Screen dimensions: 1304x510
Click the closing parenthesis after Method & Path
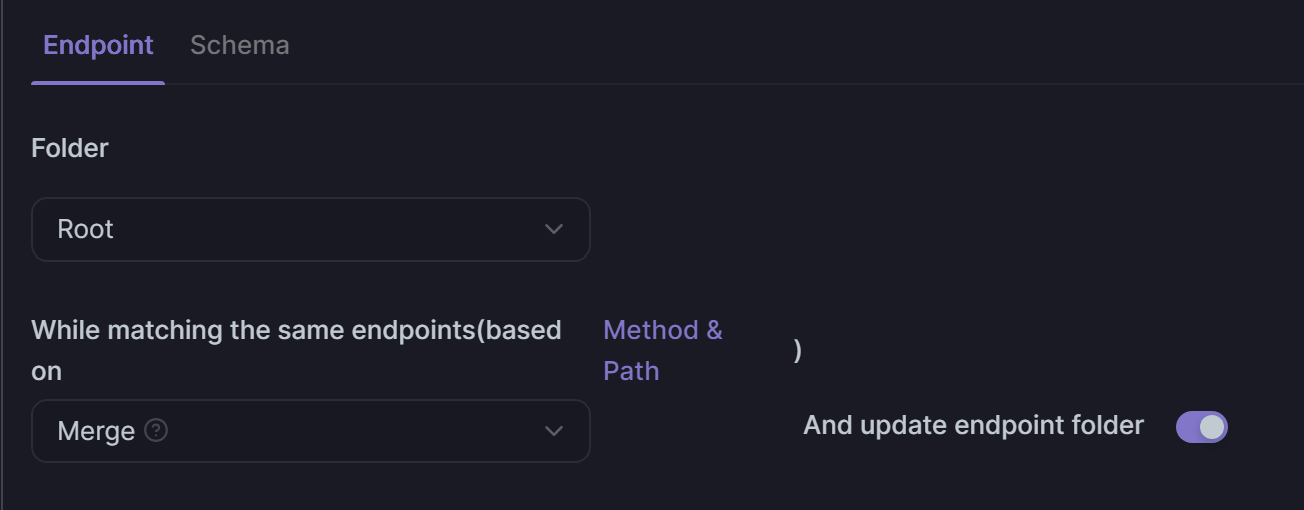click(x=797, y=351)
